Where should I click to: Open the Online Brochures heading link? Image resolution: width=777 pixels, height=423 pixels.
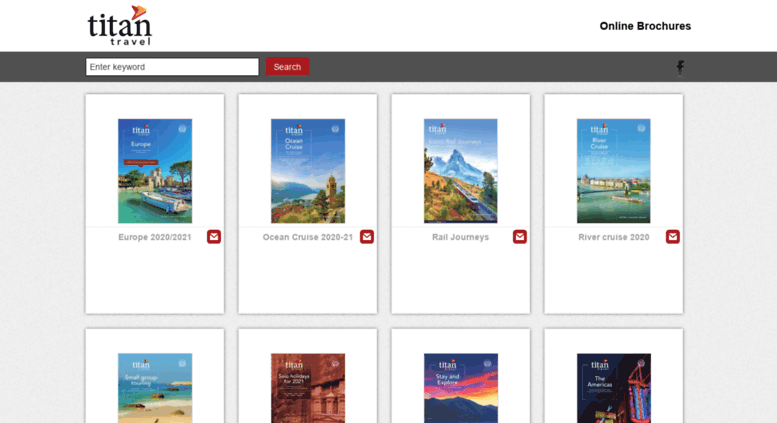(x=645, y=26)
